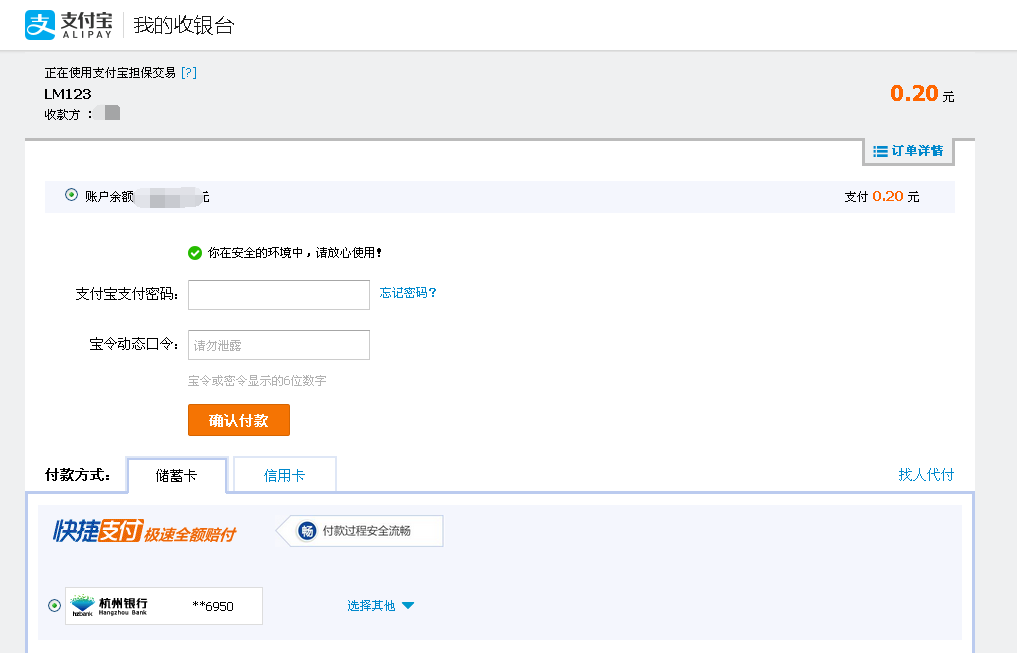Screen dimensions: 1017x653
Task: Switch to the 储蓄卡 debit card tab
Action: point(177,475)
